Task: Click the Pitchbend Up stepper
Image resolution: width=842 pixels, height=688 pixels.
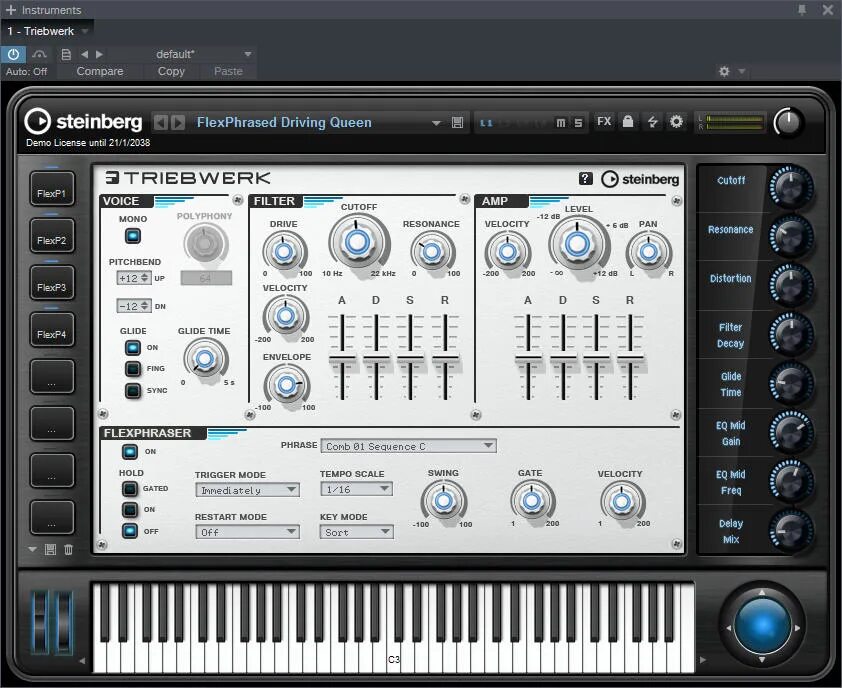Action: coord(144,278)
